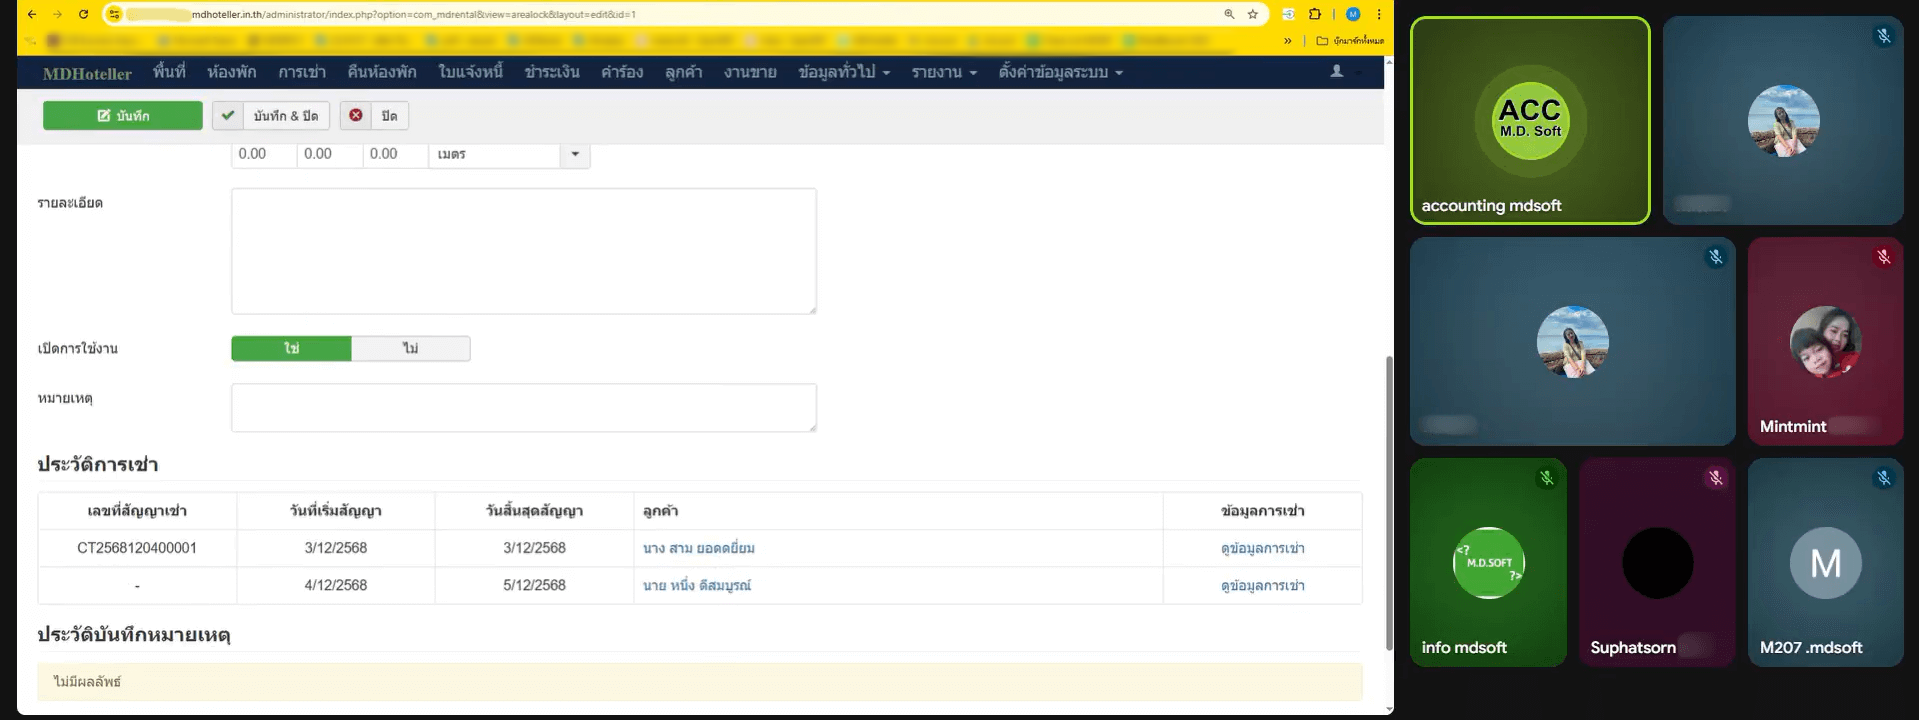Expand the ข้อมูลทั่วไป menu
Image resolution: width=1919 pixels, height=720 pixels.
coord(843,72)
